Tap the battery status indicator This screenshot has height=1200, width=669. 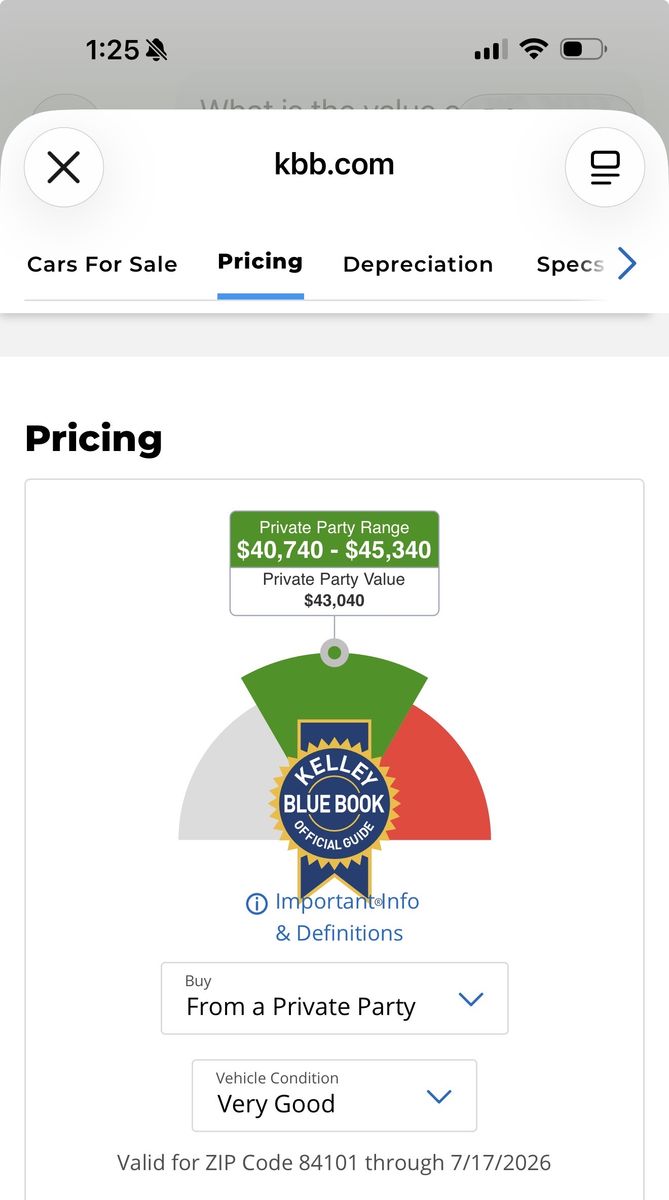584,49
